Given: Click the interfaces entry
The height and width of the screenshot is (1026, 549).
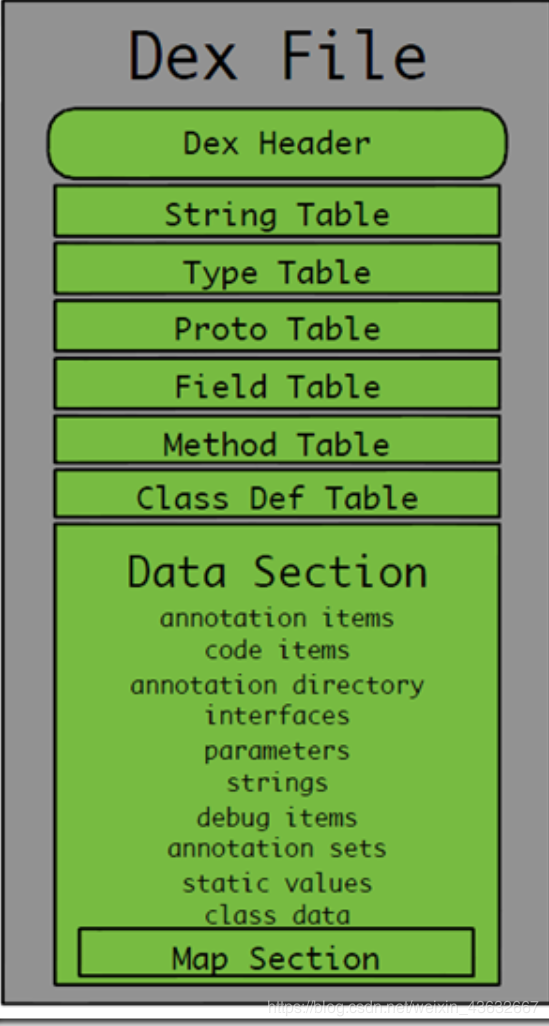Looking at the screenshot, I should (277, 715).
